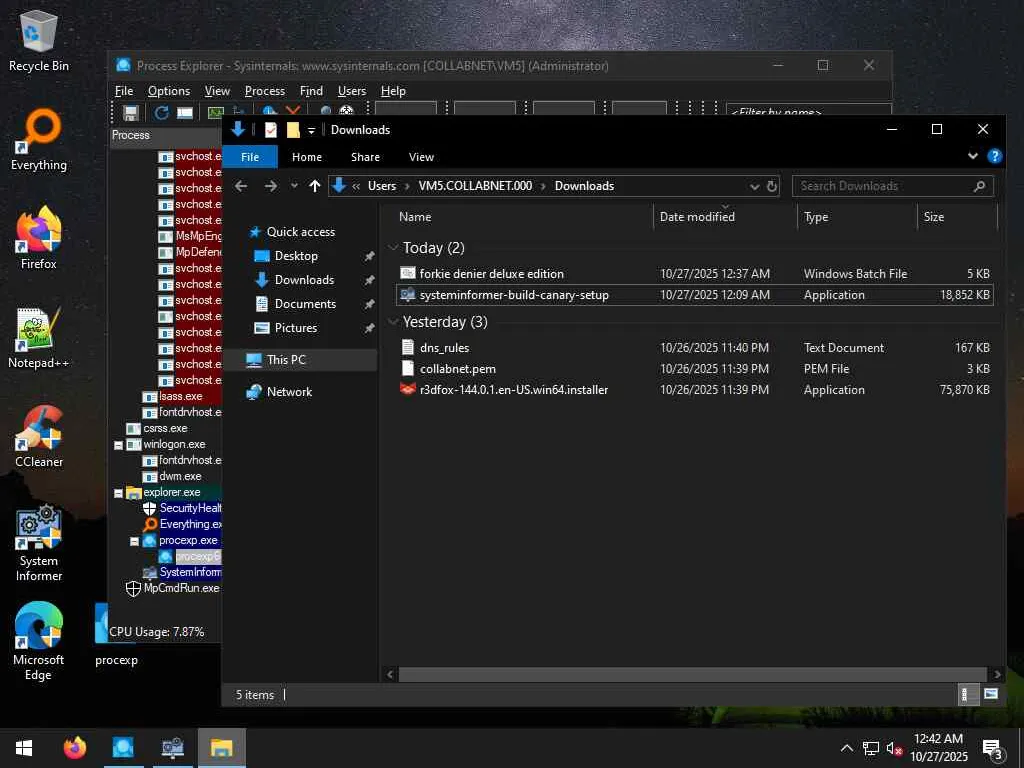Viewport: 1024px width, 768px height.
Task: Collapse the Today (2) group
Action: pyautogui.click(x=393, y=248)
